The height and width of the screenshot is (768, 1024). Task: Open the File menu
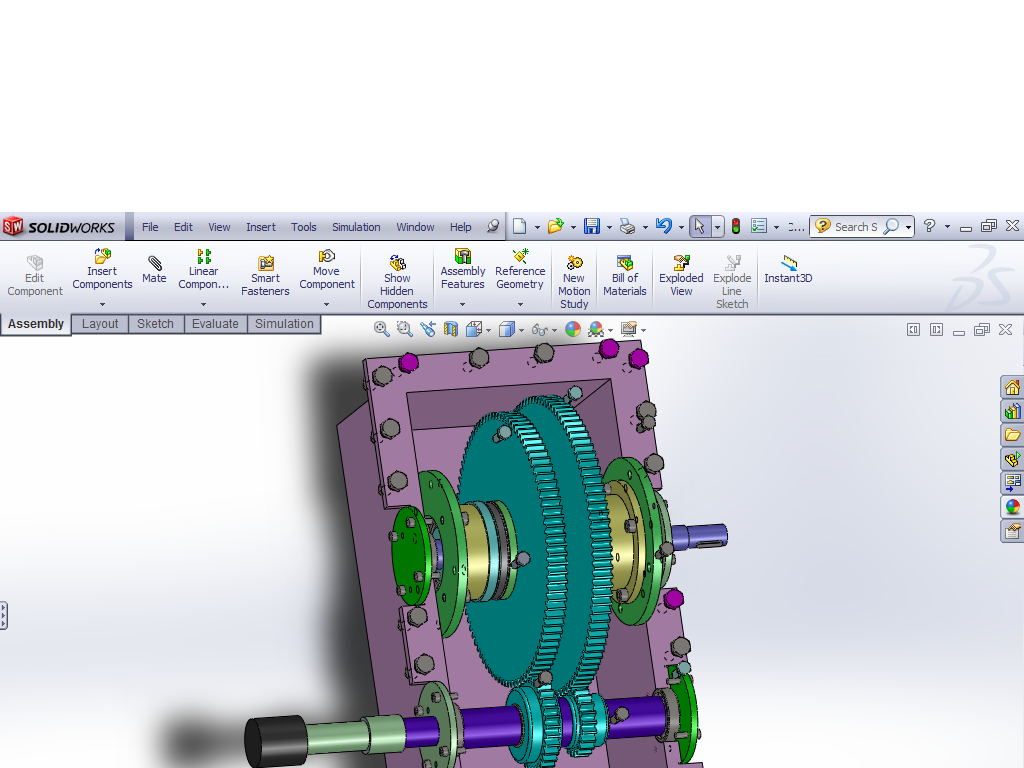[x=150, y=227]
